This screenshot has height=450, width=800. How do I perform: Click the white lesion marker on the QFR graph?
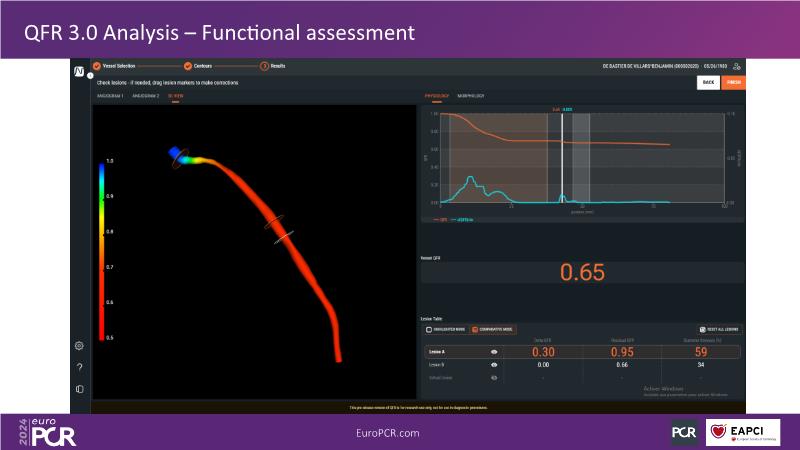(x=562, y=155)
